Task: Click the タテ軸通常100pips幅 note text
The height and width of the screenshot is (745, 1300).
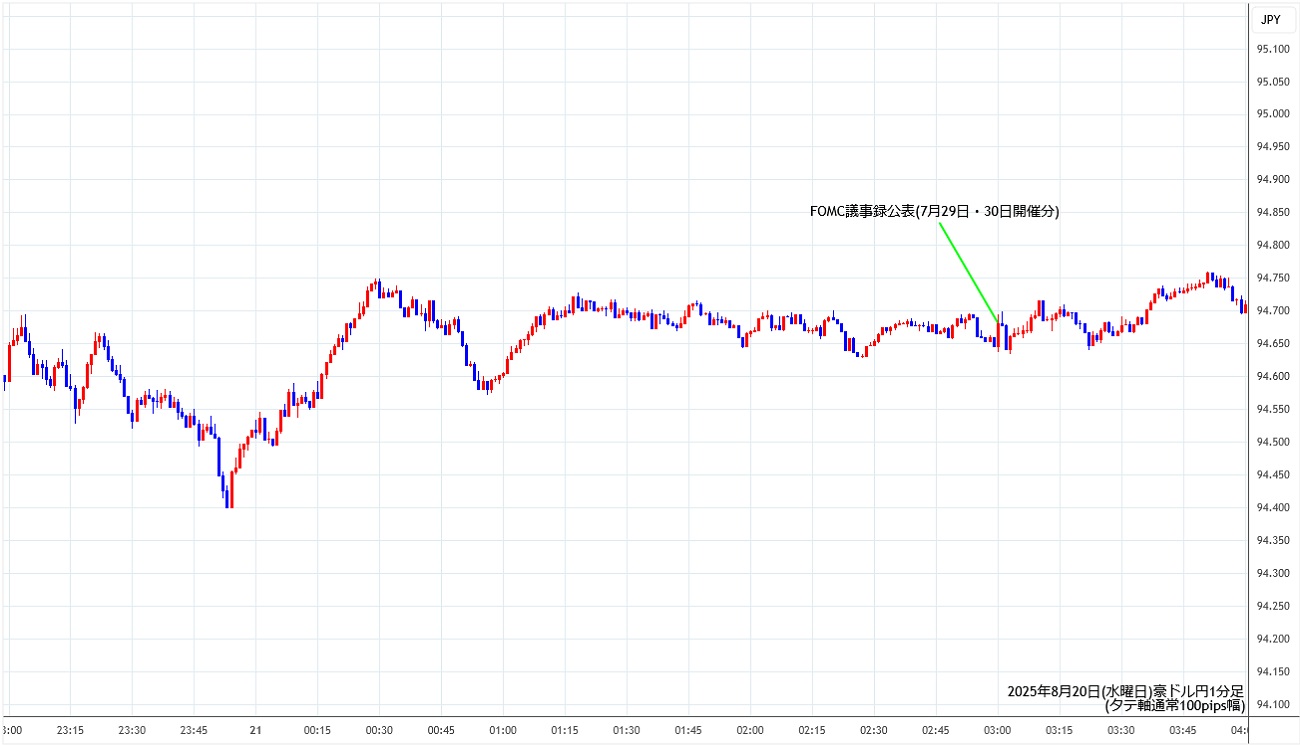Action: [1175, 705]
